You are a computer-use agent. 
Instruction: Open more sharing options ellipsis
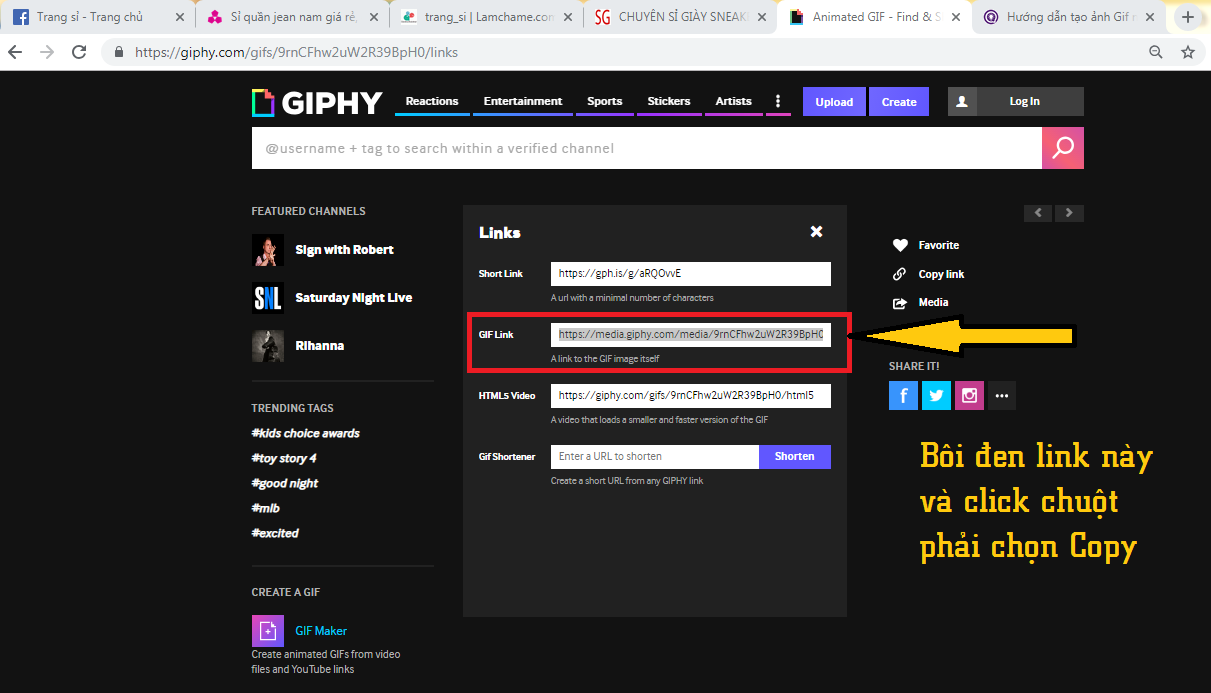coord(1002,396)
